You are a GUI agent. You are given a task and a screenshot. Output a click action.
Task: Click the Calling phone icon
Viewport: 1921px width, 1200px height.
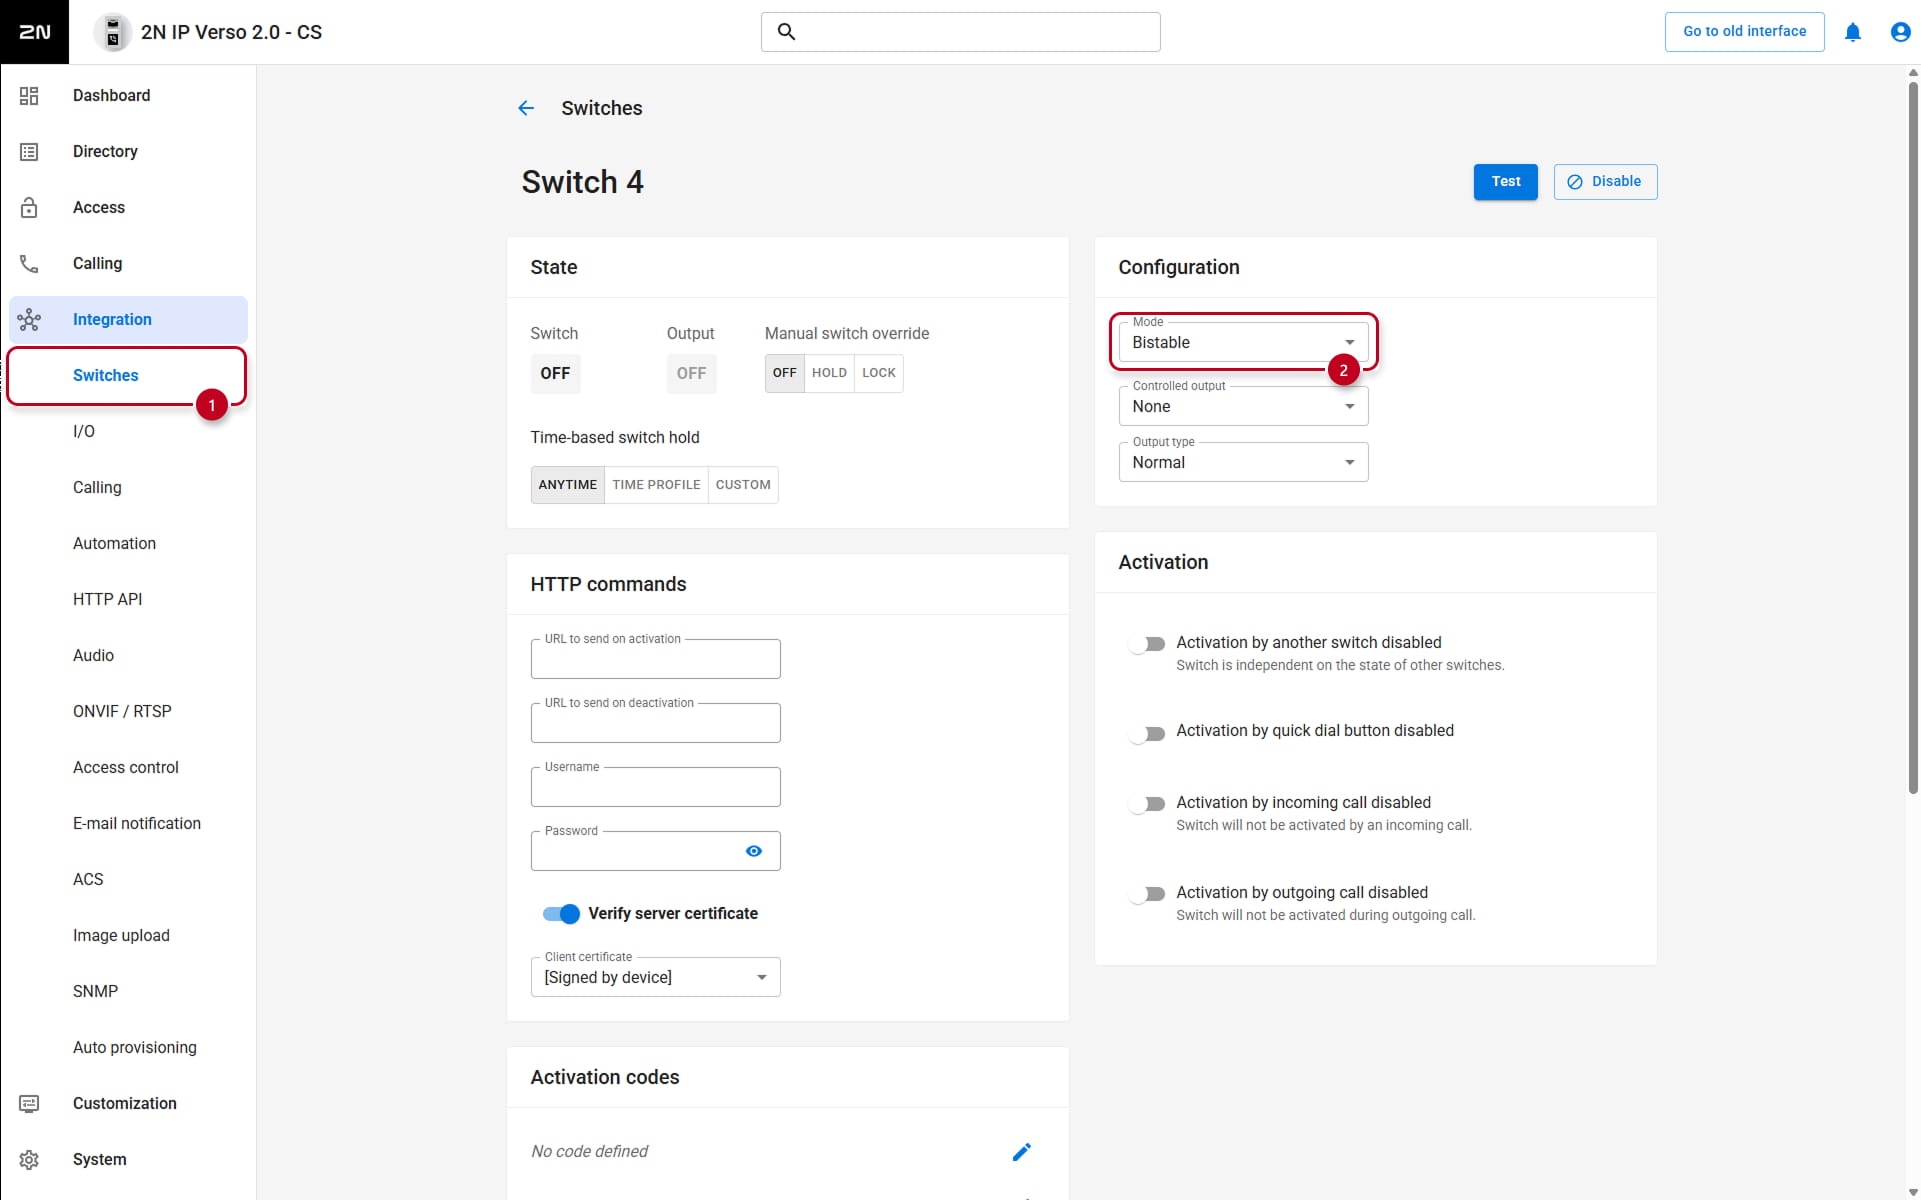coord(29,263)
